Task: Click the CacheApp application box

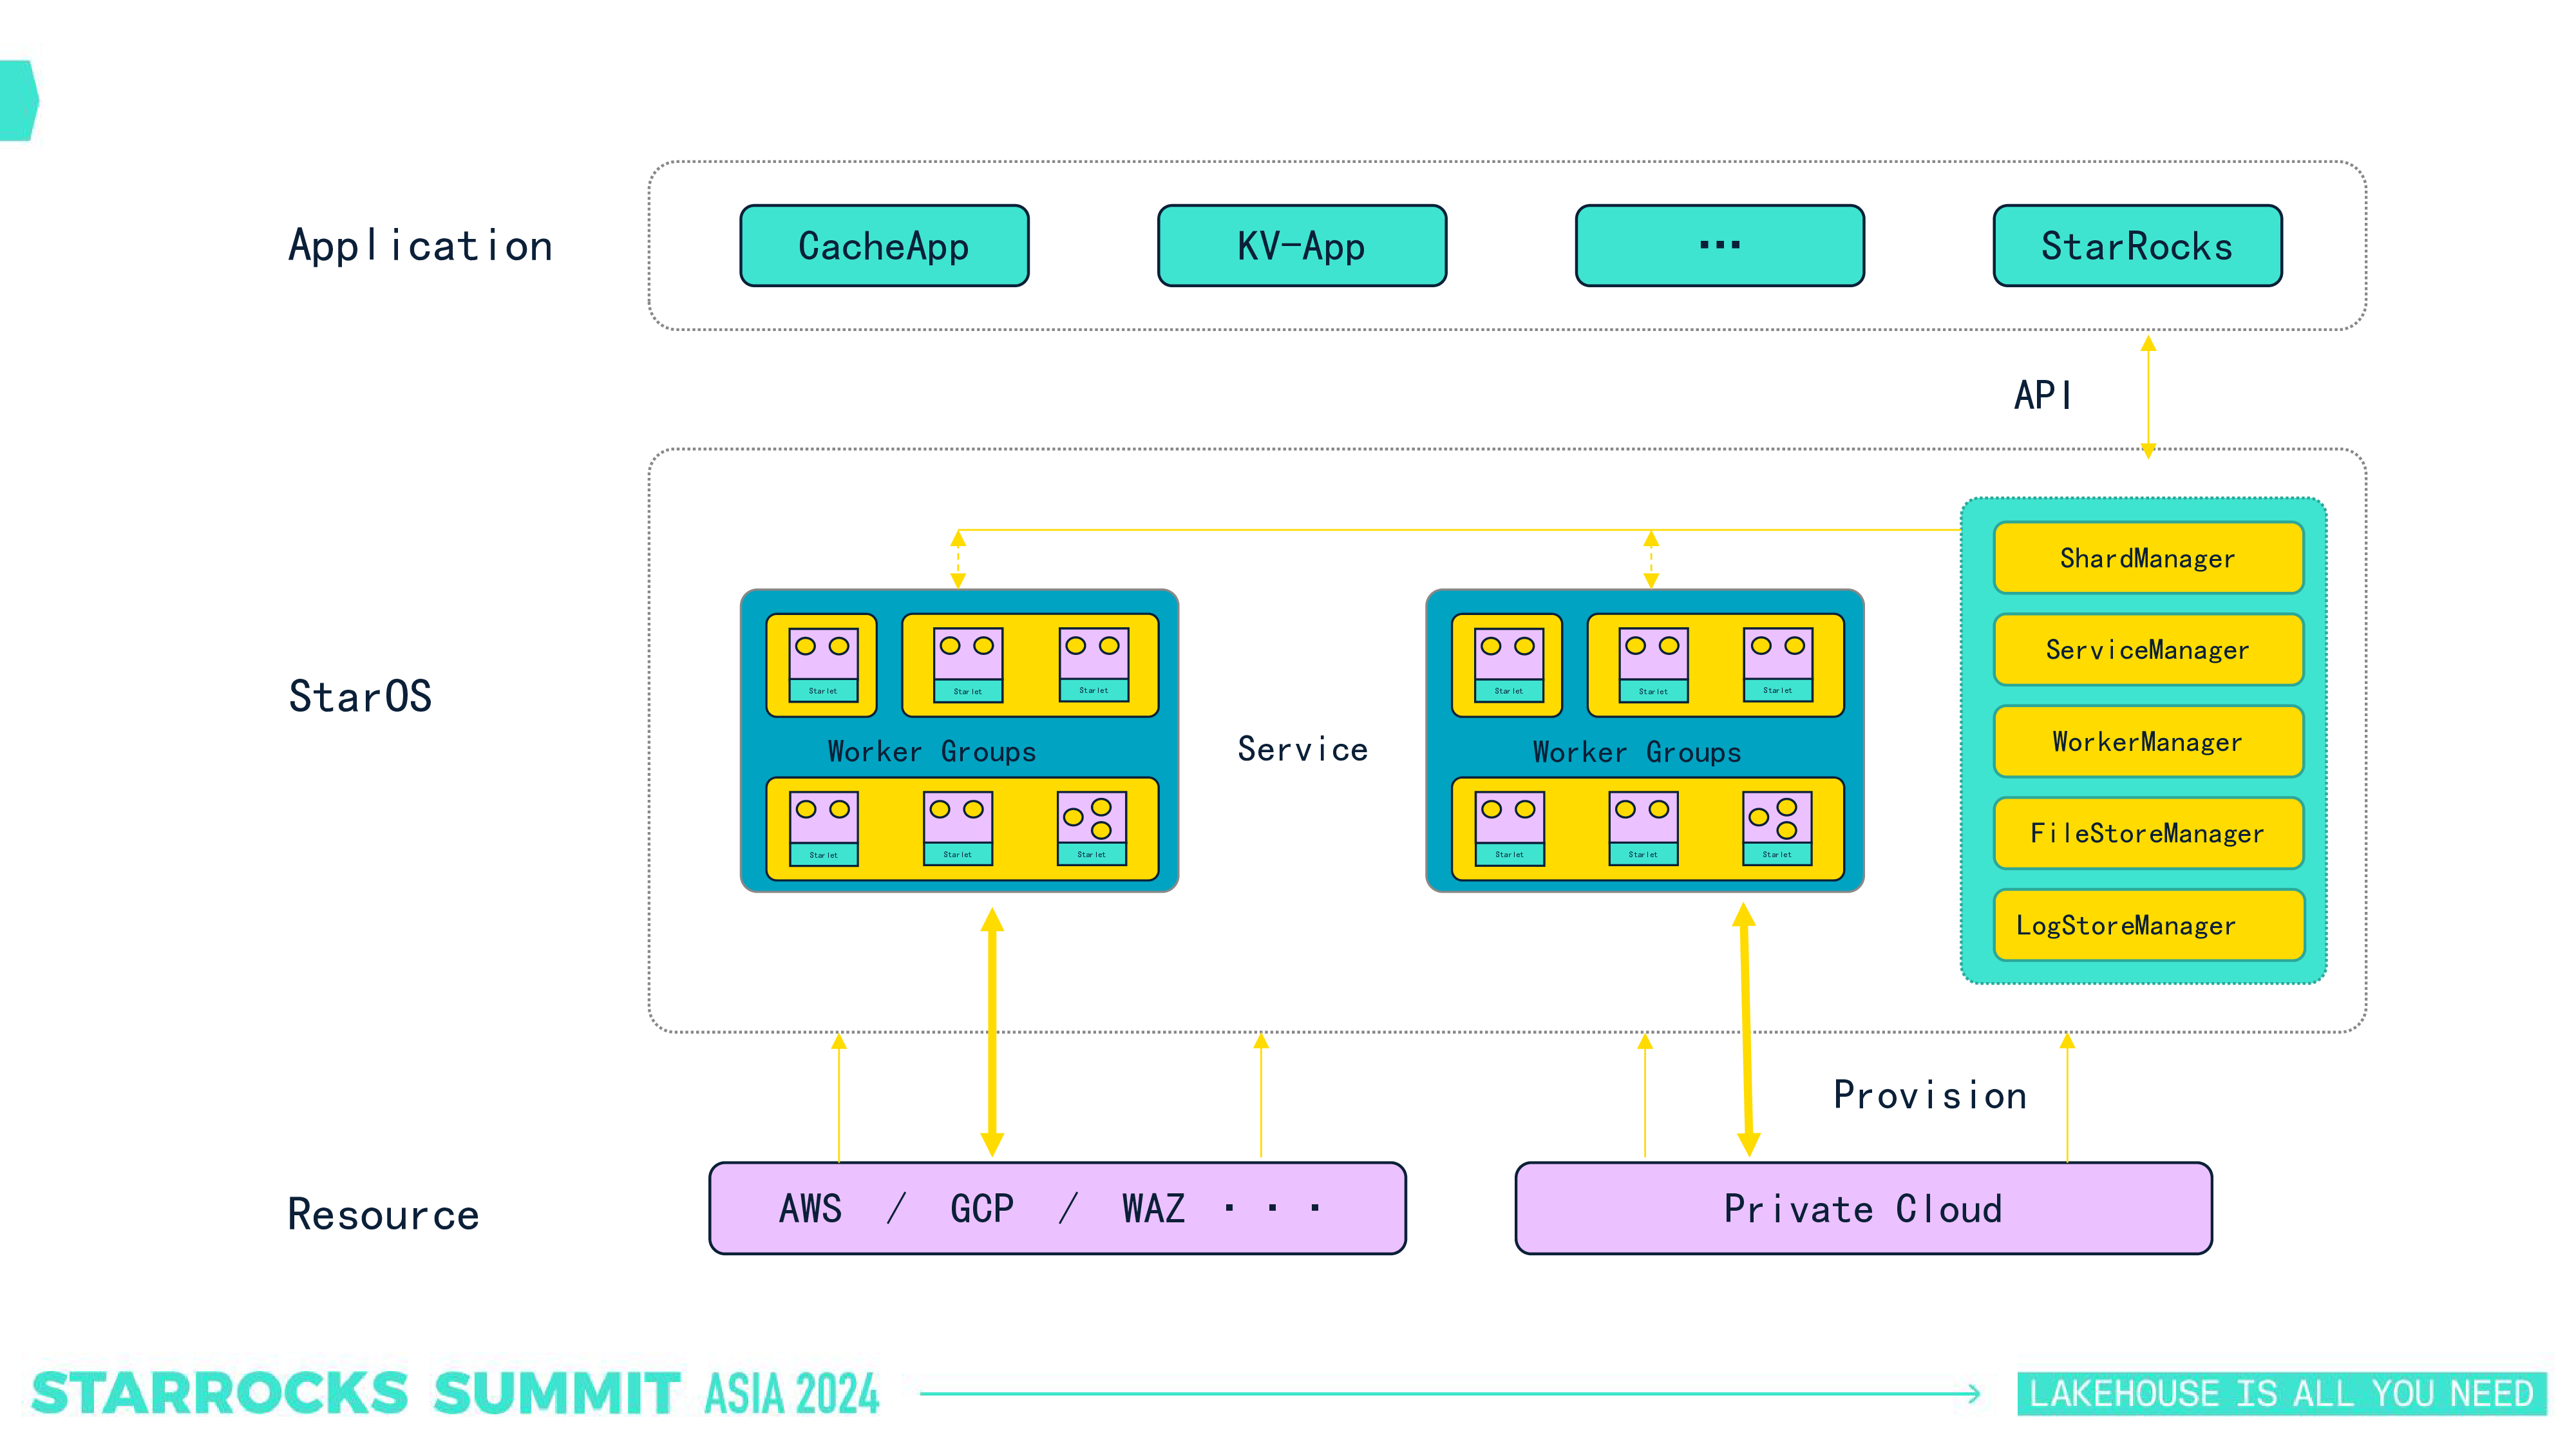Action: 884,246
